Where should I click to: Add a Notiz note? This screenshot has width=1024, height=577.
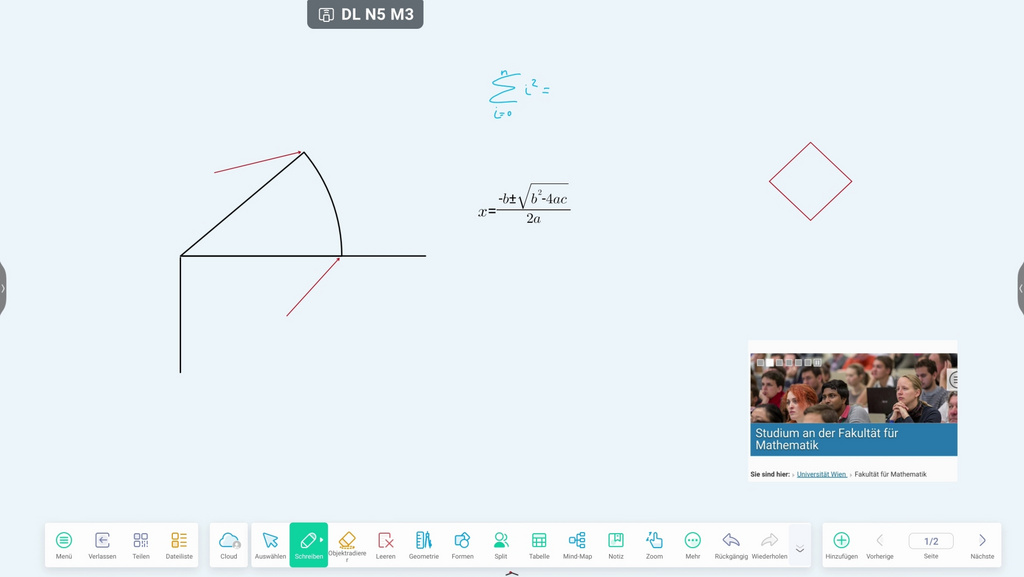(616, 545)
